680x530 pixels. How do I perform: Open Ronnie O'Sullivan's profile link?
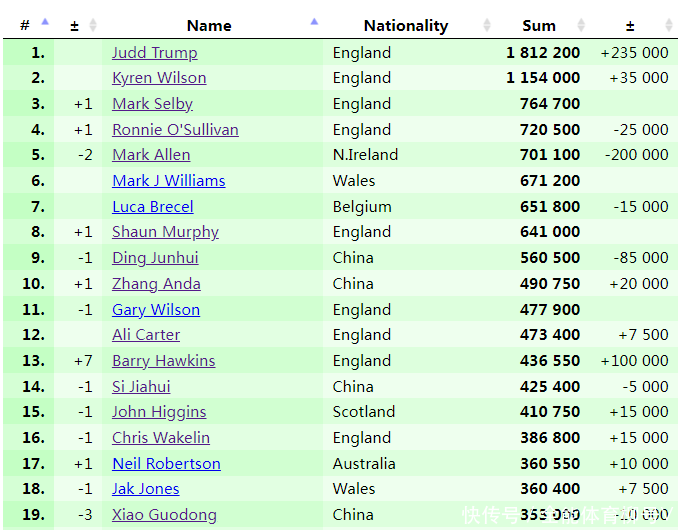coord(175,129)
